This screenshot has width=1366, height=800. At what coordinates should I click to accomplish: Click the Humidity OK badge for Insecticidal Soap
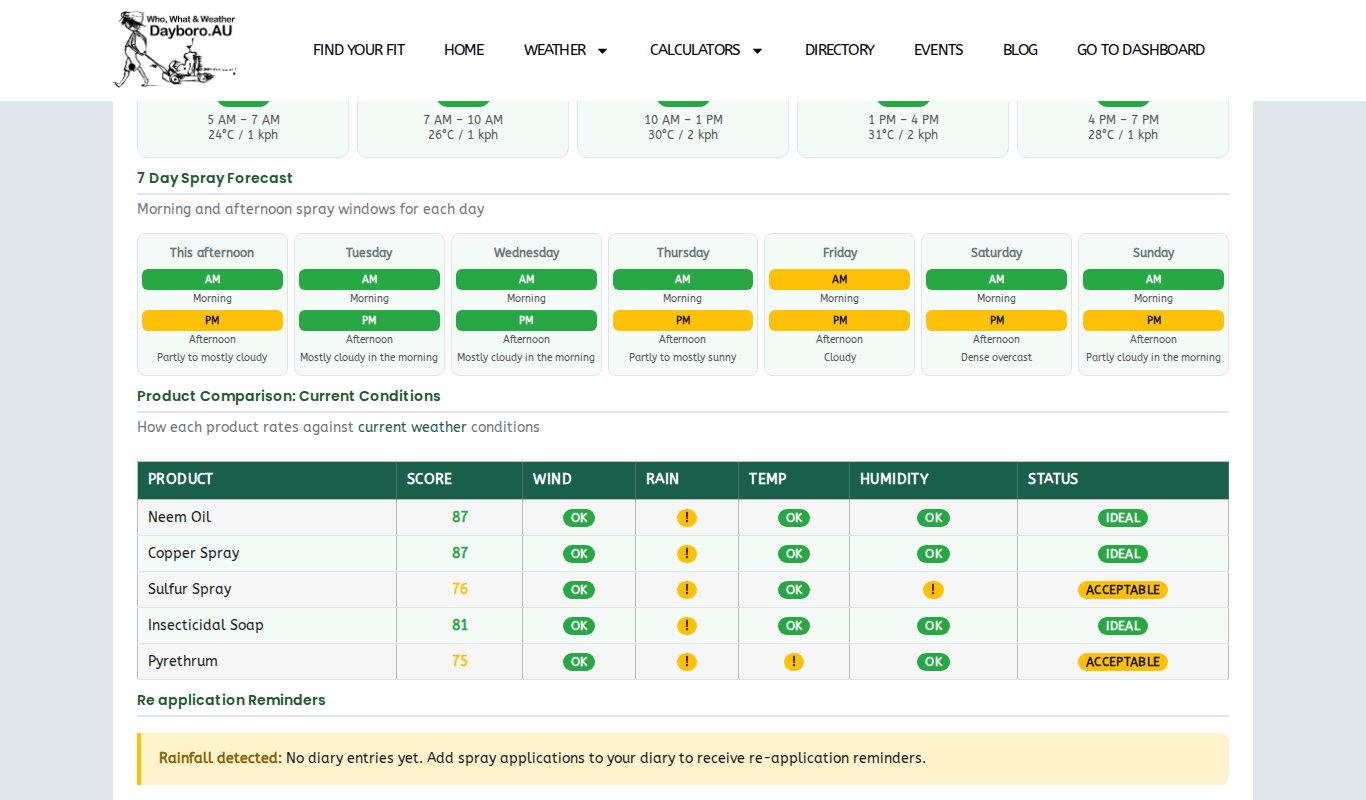coord(933,626)
